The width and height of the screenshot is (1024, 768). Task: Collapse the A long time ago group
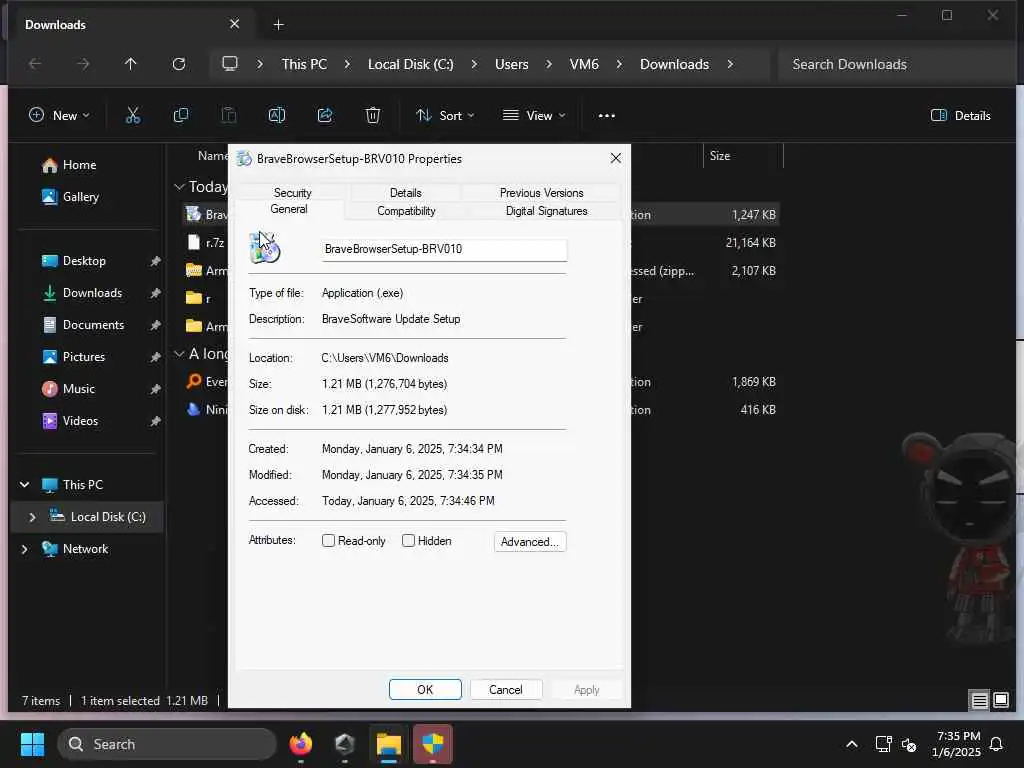point(179,354)
